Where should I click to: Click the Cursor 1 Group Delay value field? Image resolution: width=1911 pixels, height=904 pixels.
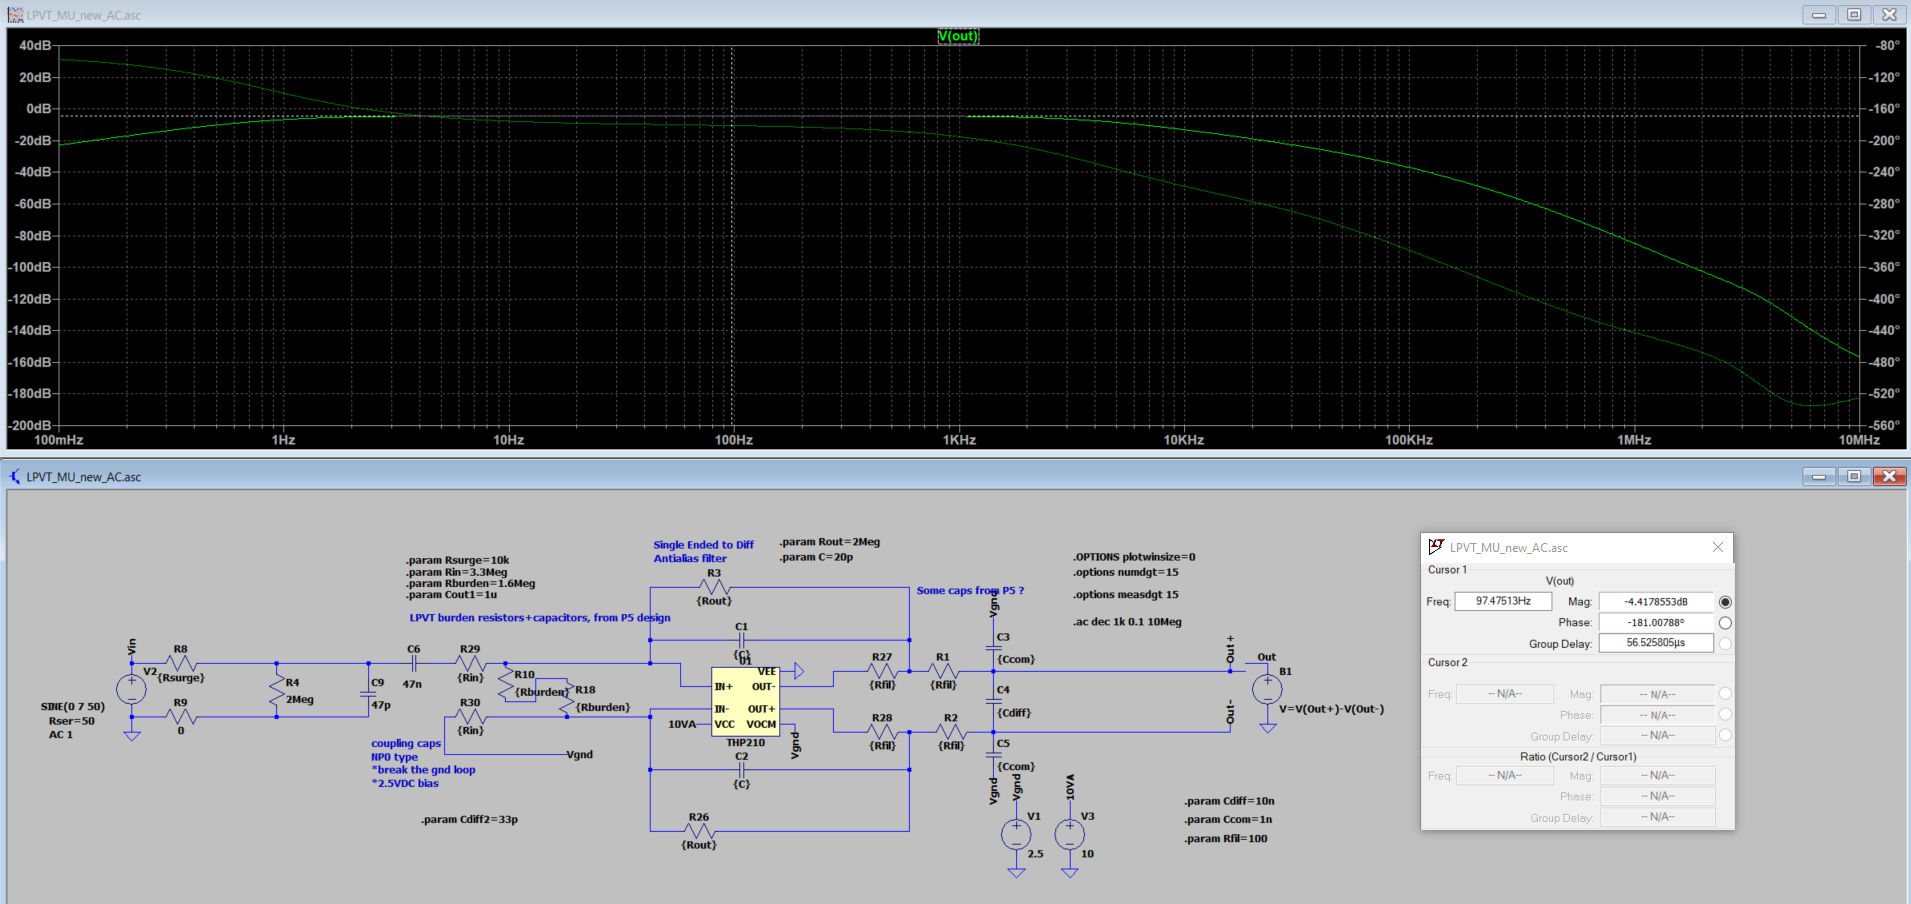(x=1656, y=643)
